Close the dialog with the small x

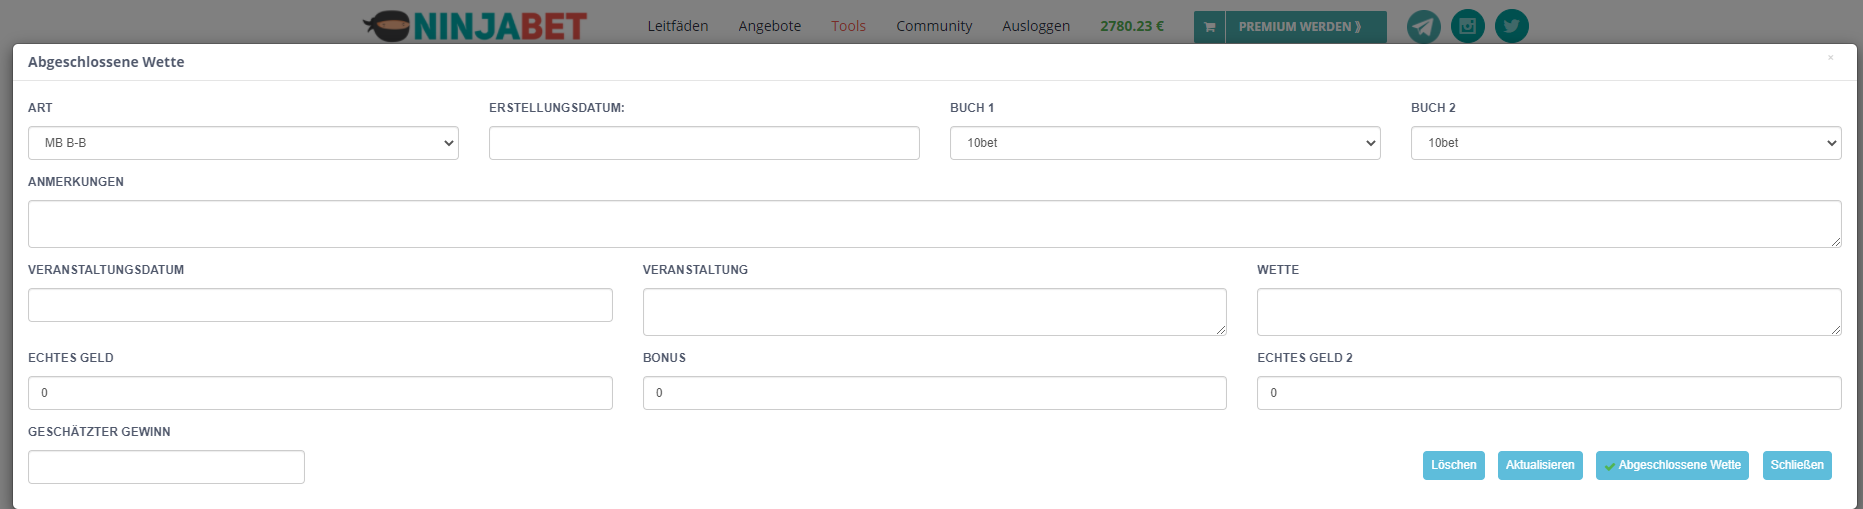point(1831,58)
